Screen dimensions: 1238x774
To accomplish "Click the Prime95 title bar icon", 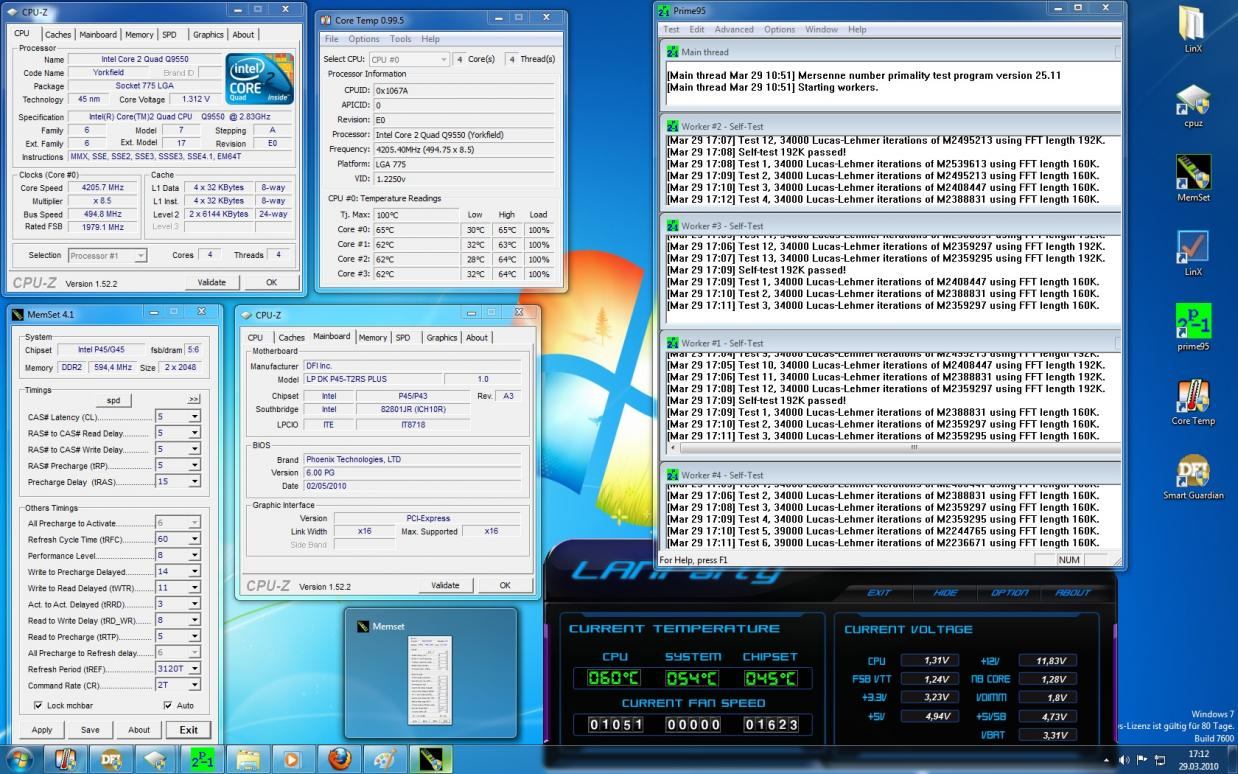I will coord(665,10).
